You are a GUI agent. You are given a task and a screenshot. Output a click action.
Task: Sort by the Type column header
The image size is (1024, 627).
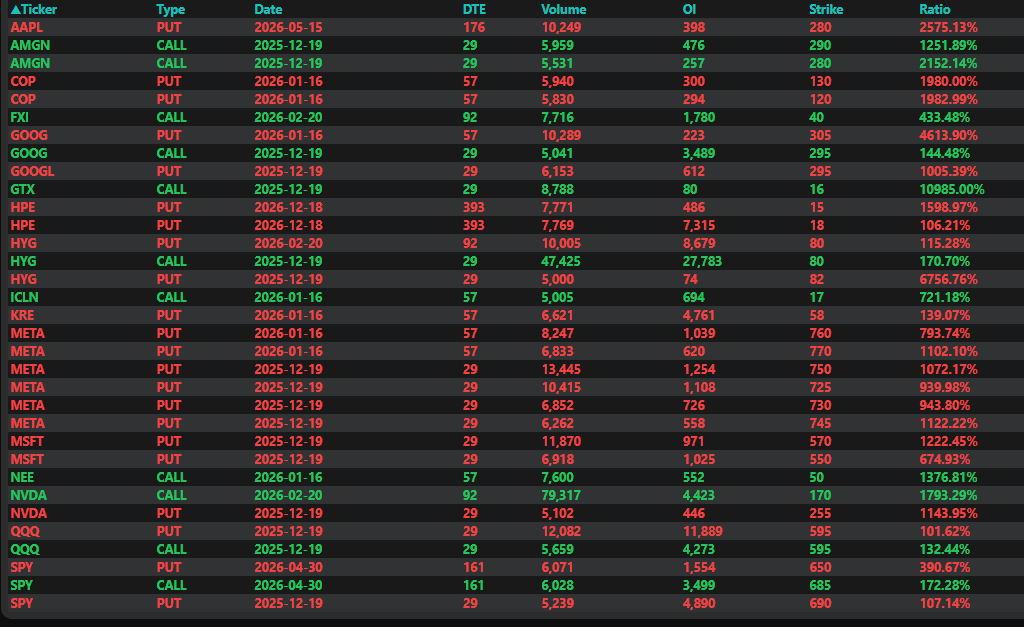point(170,9)
